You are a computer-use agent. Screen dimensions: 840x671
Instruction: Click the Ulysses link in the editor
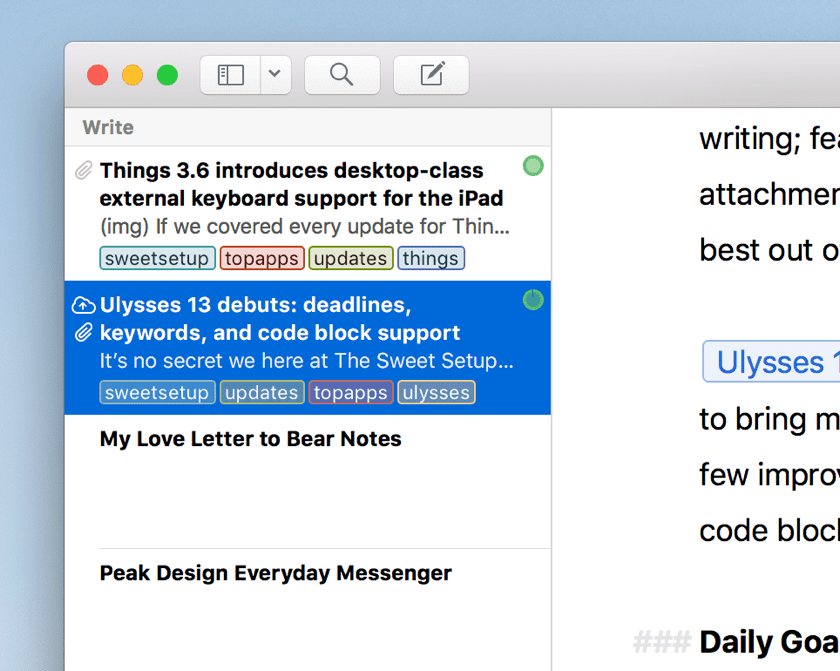pyautogui.click(x=771, y=361)
